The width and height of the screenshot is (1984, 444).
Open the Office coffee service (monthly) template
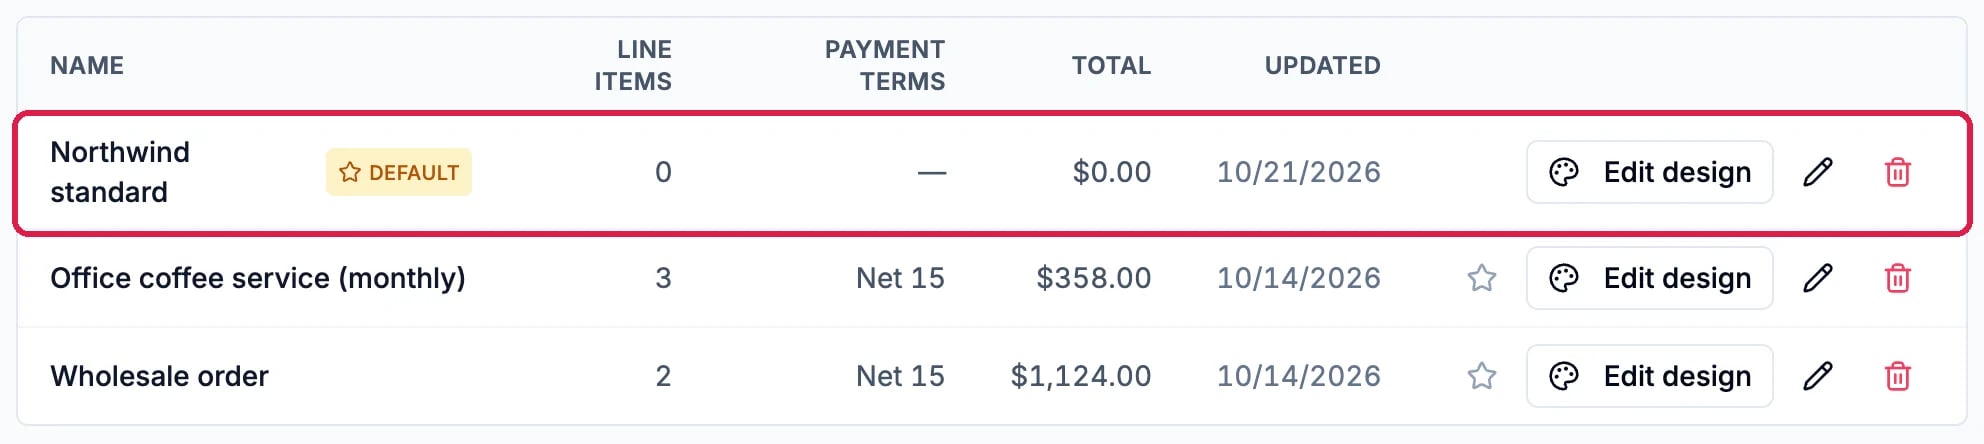tap(258, 278)
